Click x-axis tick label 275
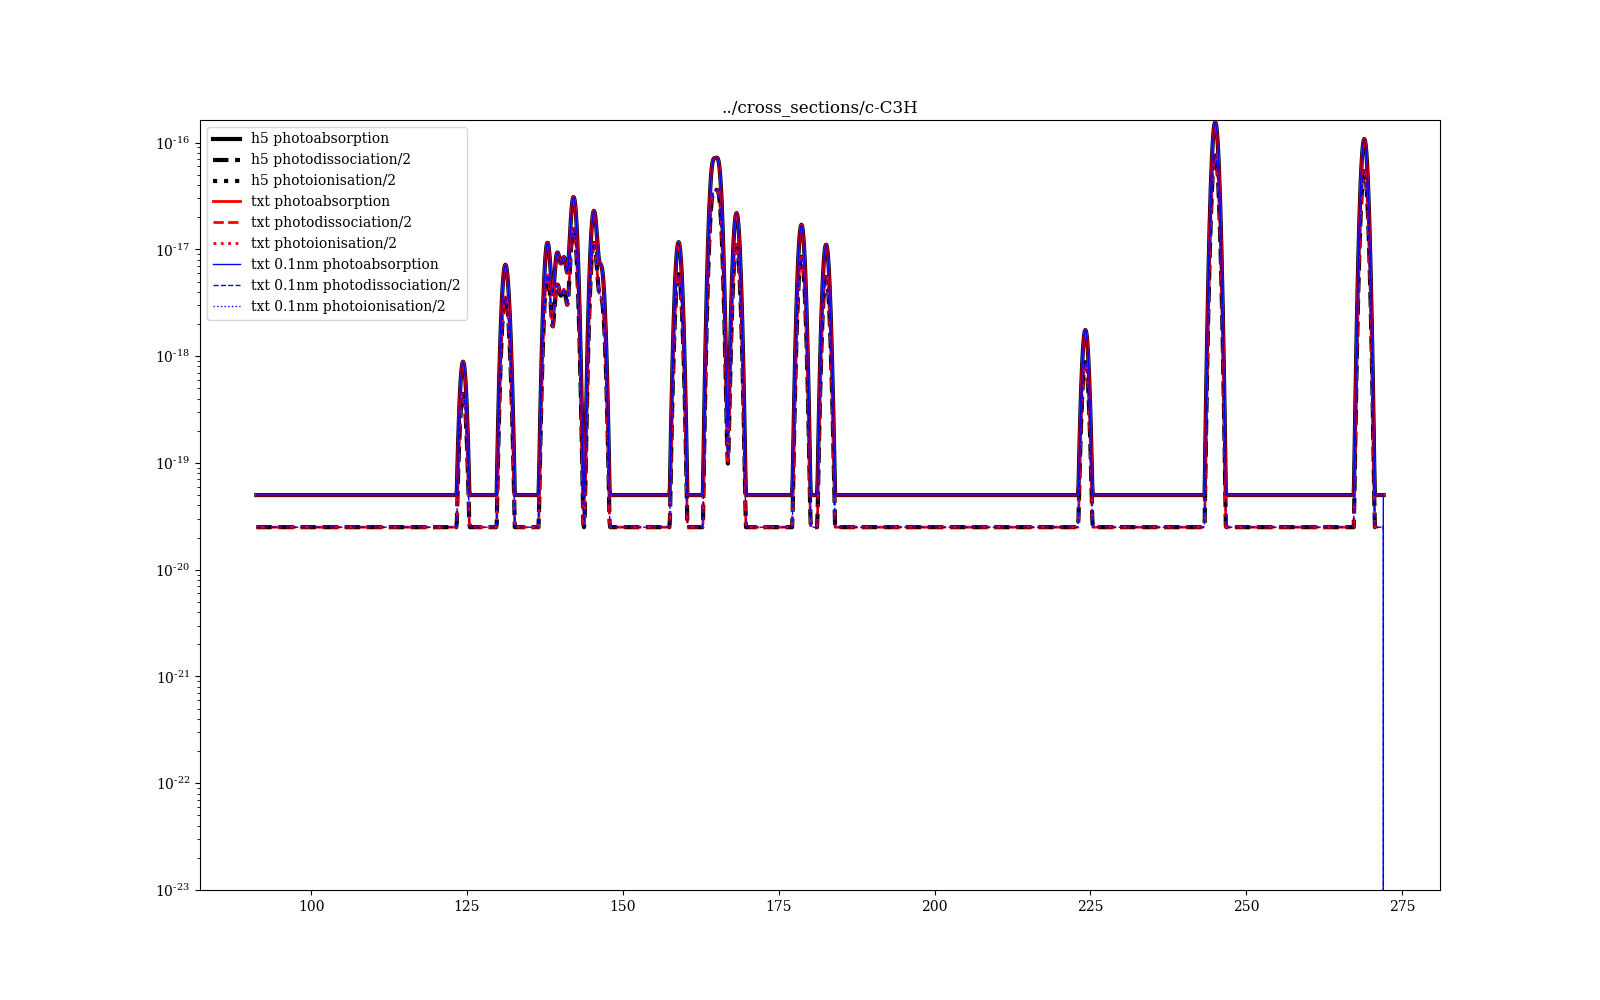Screen dimensions: 1600x1000 pos(1402,906)
